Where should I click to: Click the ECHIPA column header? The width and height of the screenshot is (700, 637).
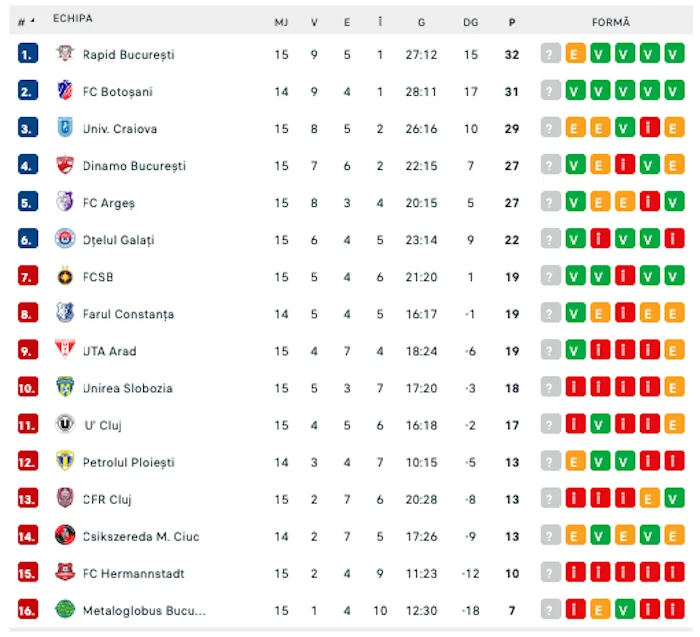tap(74, 19)
